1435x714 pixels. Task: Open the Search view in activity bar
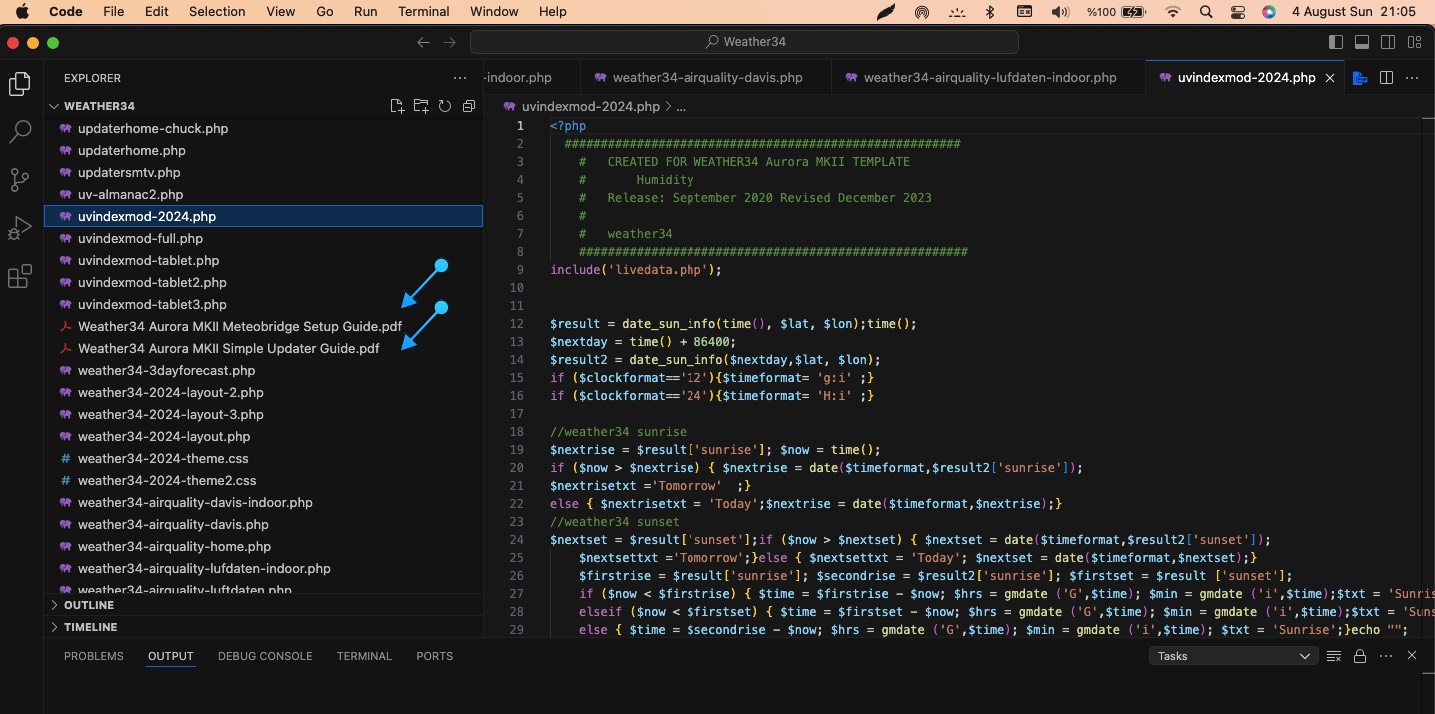point(20,131)
